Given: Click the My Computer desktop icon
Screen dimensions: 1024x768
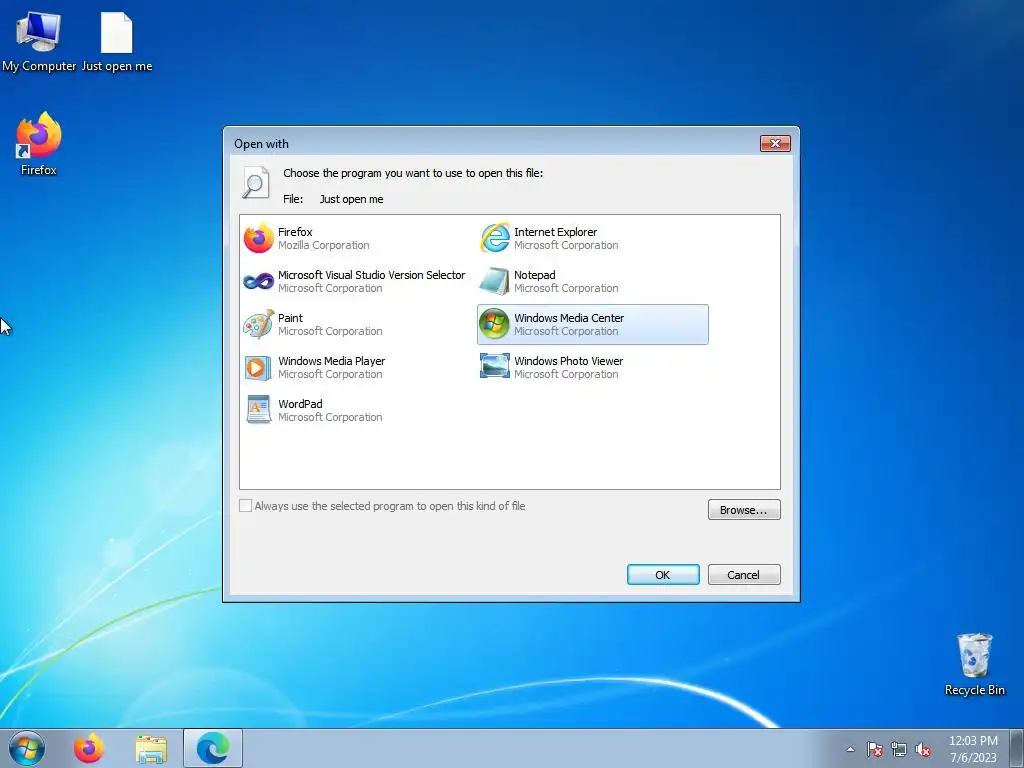Looking at the screenshot, I should [x=39, y=40].
